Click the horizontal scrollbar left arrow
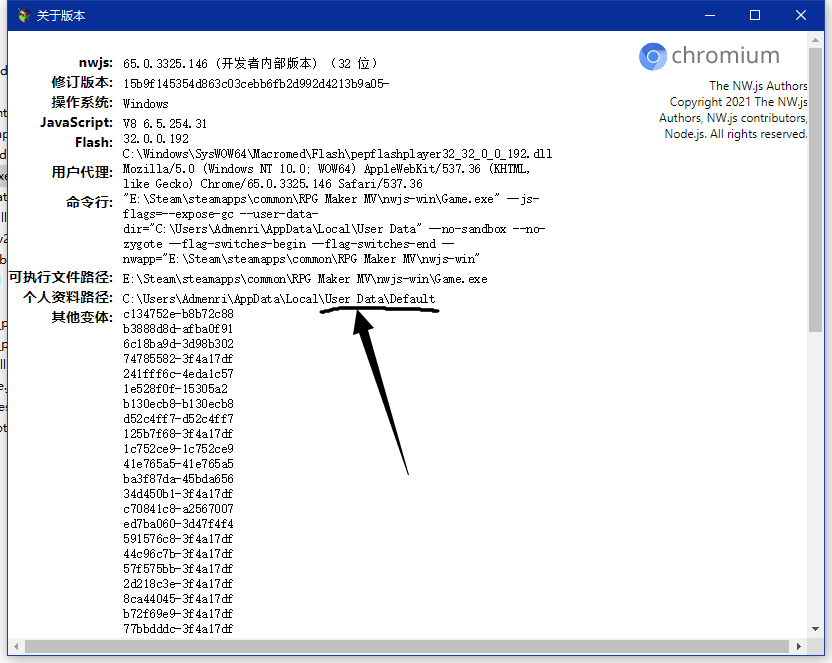Viewport: 832px width, 663px height. (16, 647)
